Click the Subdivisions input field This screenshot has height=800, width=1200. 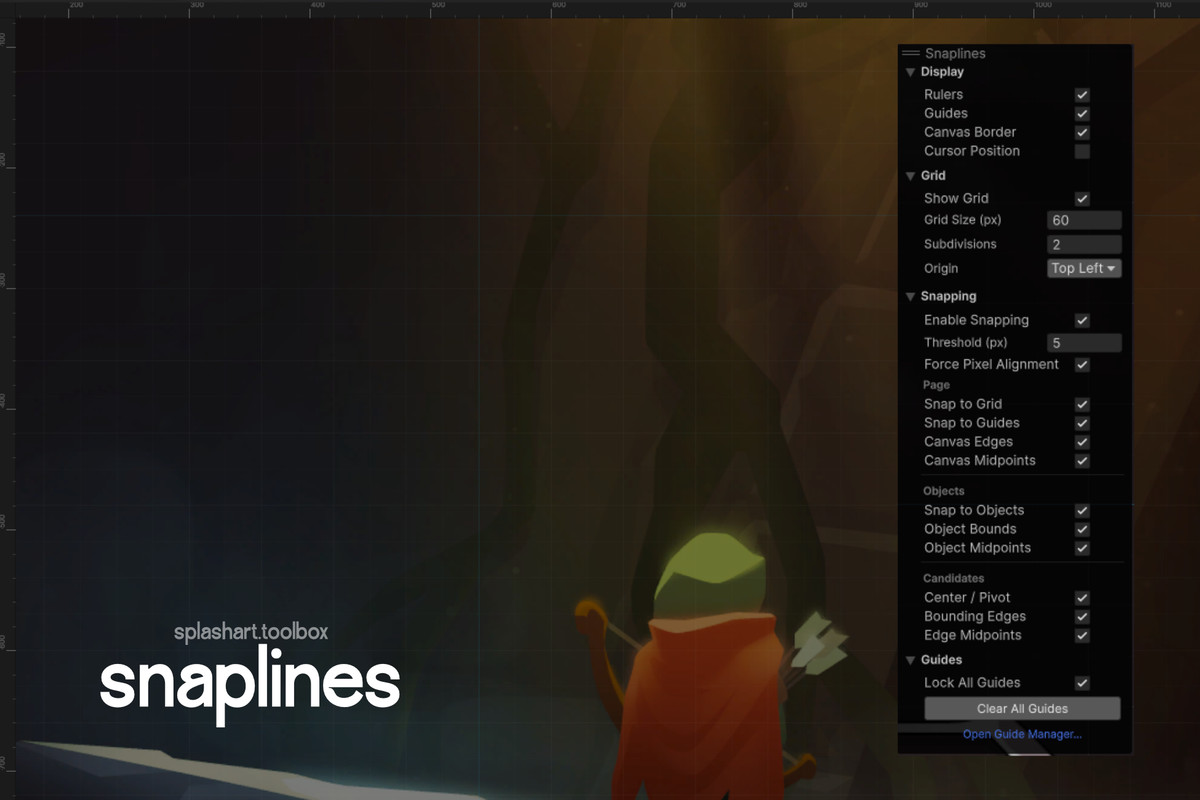1084,244
